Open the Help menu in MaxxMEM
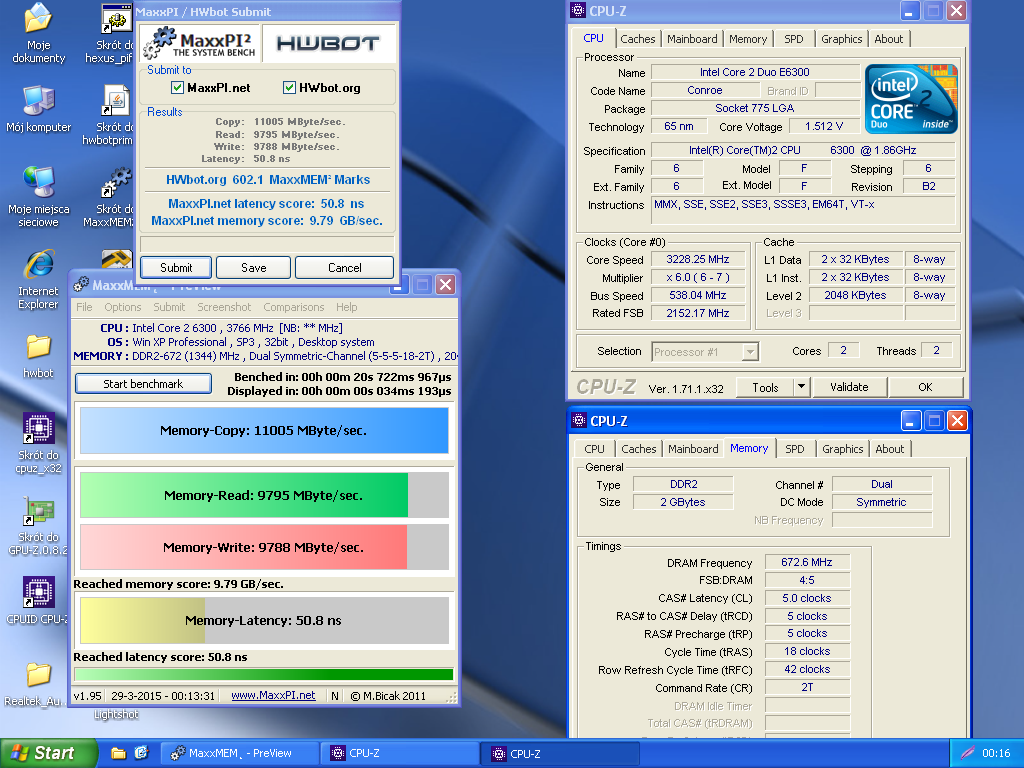This screenshot has width=1024, height=768. [x=346, y=307]
